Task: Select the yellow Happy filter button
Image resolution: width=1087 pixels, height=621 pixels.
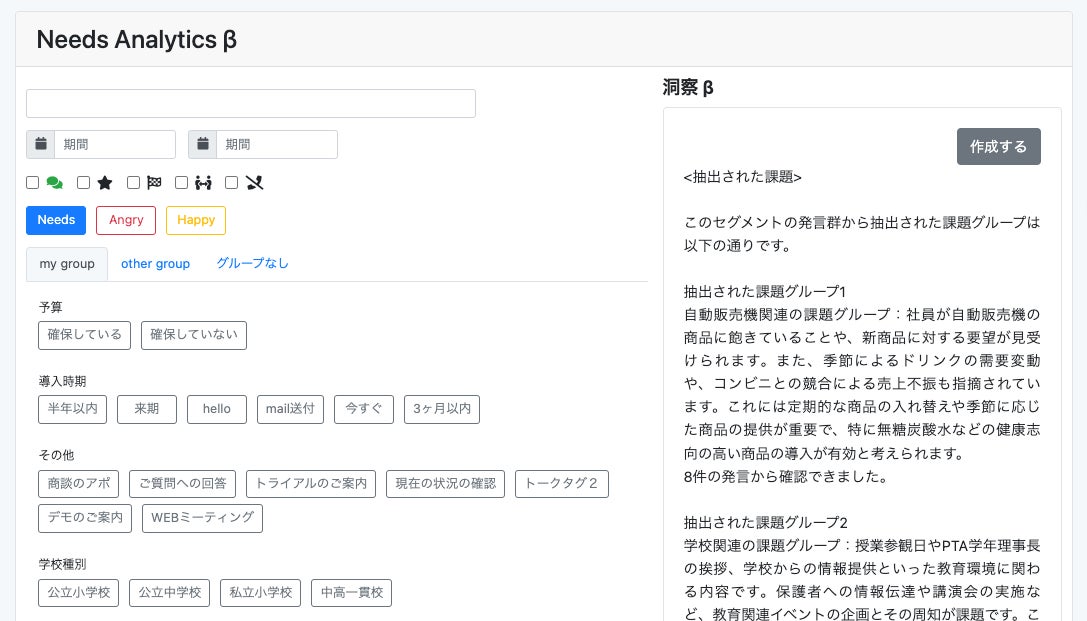Action: (196, 220)
